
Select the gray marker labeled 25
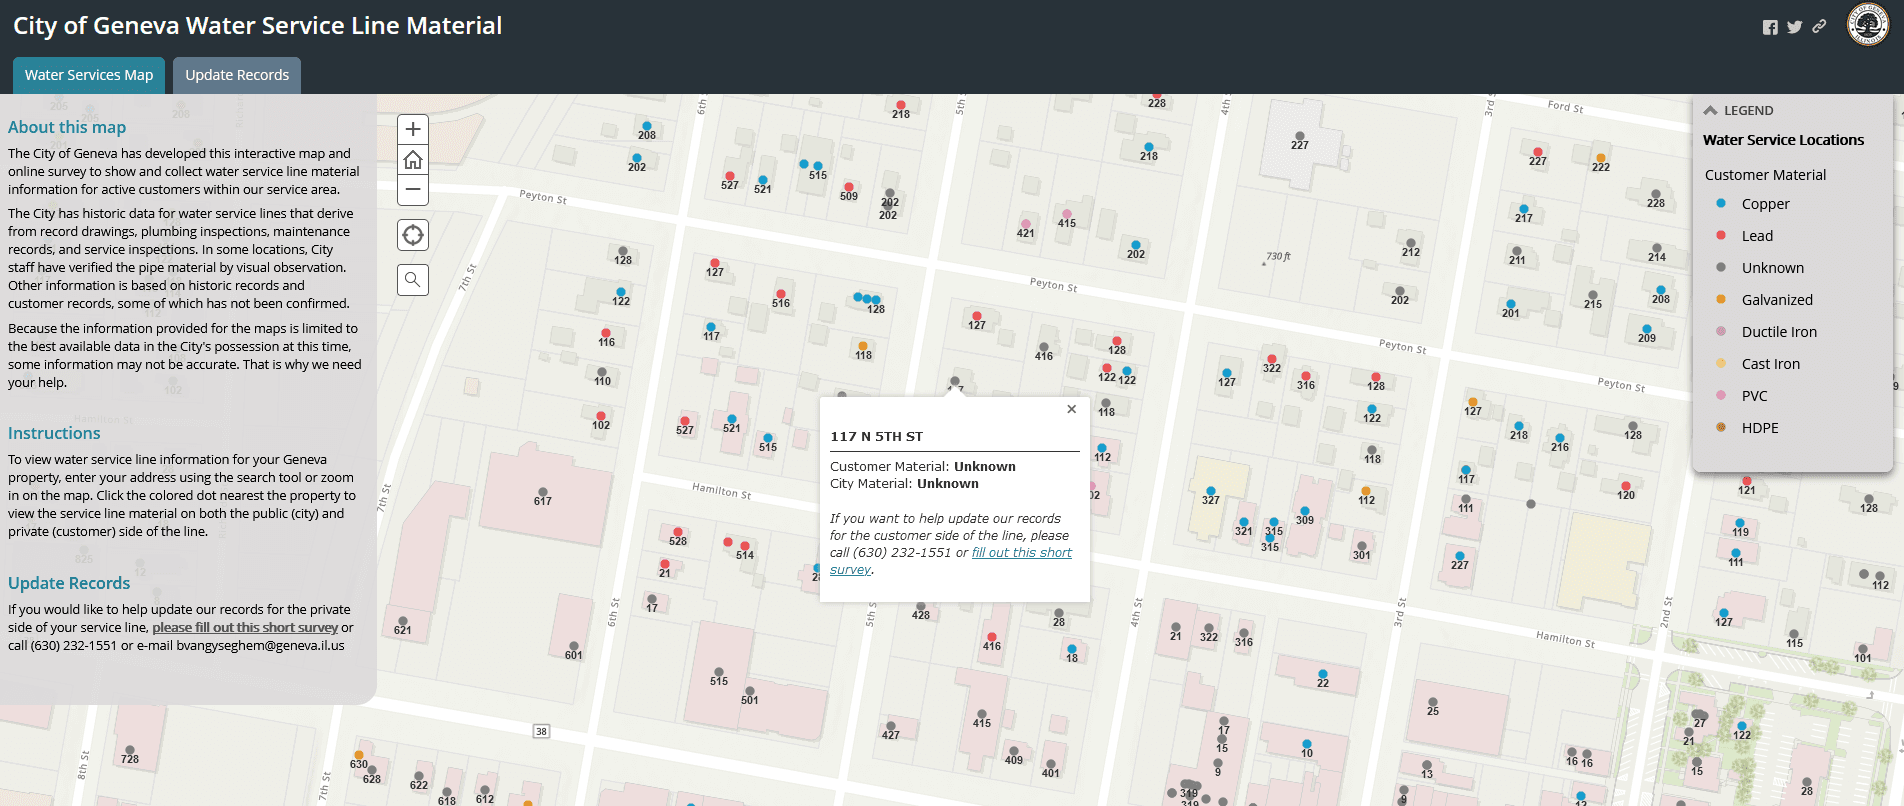tap(1433, 702)
